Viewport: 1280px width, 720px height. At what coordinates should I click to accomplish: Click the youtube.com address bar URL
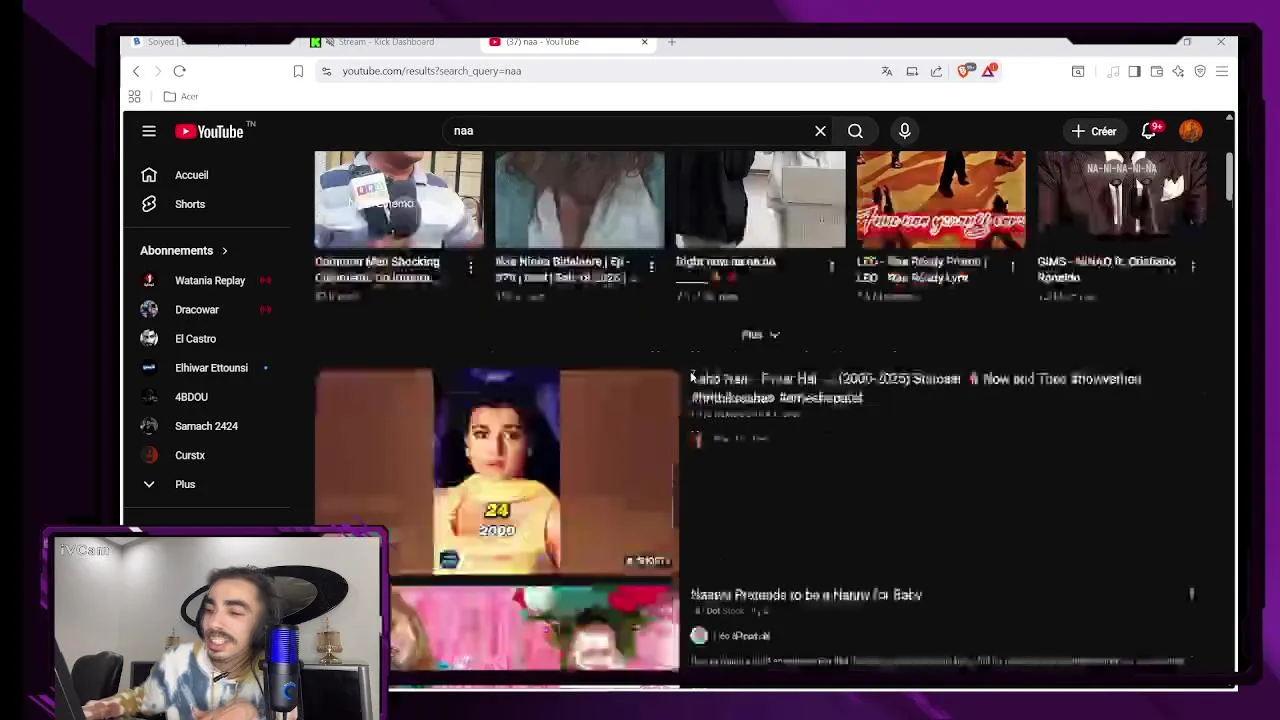point(431,71)
